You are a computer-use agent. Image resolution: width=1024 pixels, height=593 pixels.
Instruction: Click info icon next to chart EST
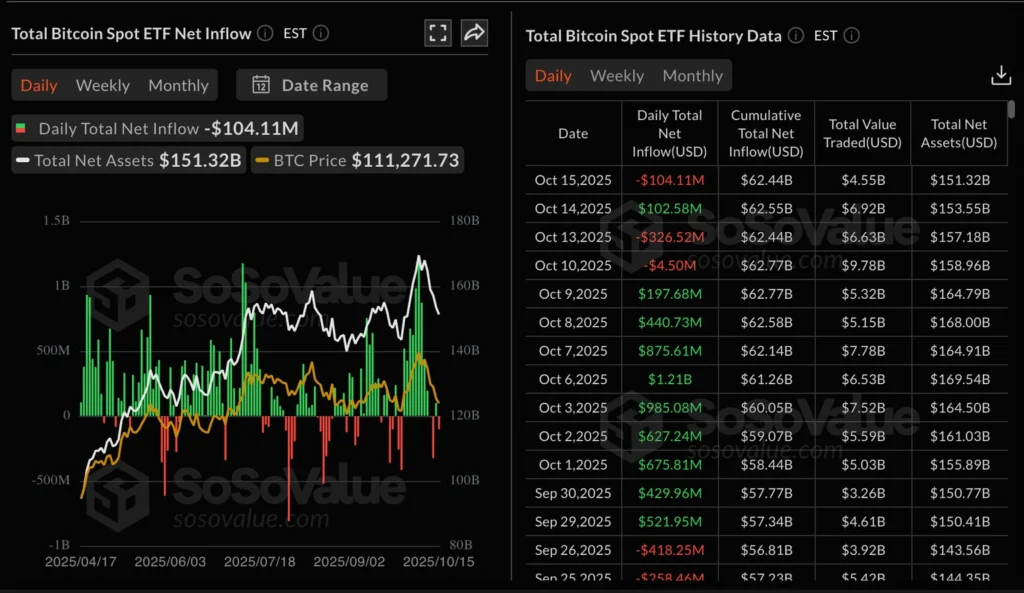coord(320,33)
